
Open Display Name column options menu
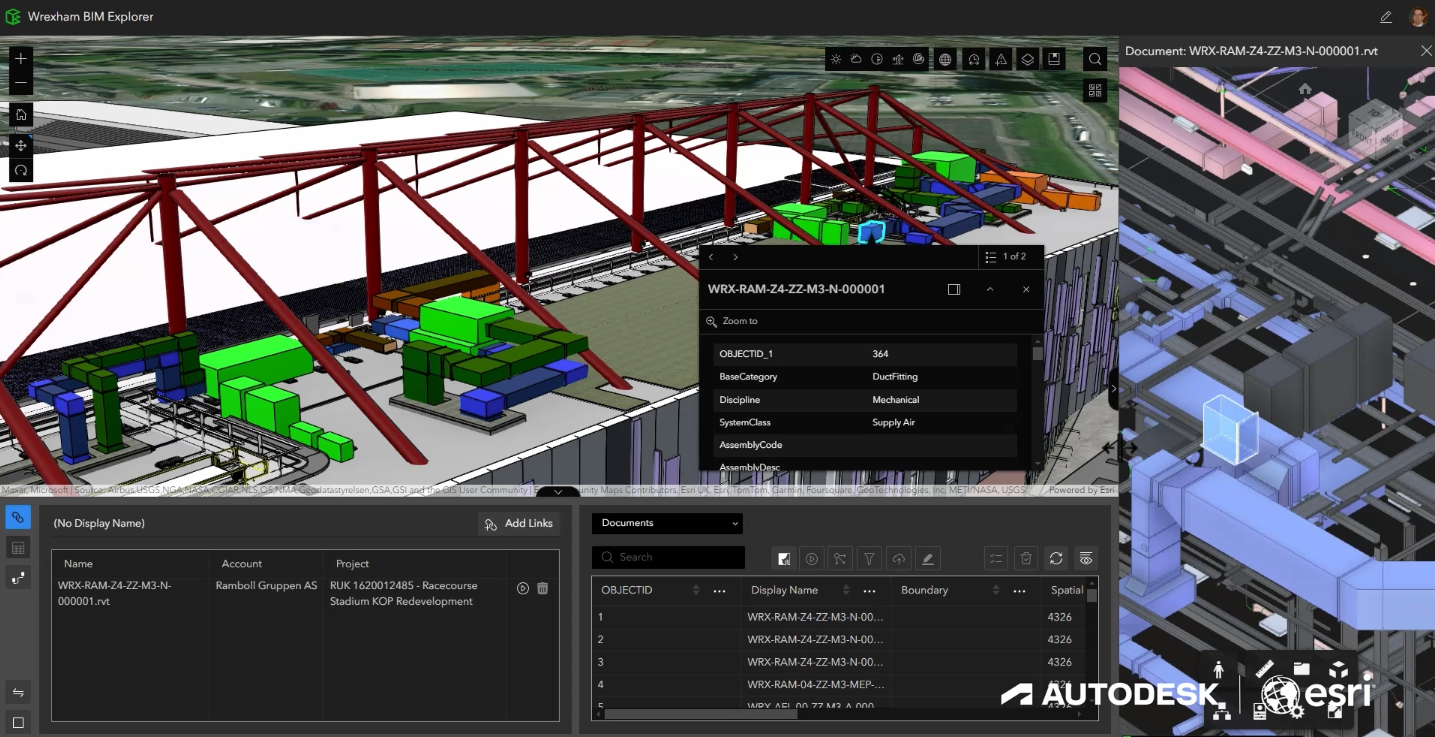pos(869,591)
